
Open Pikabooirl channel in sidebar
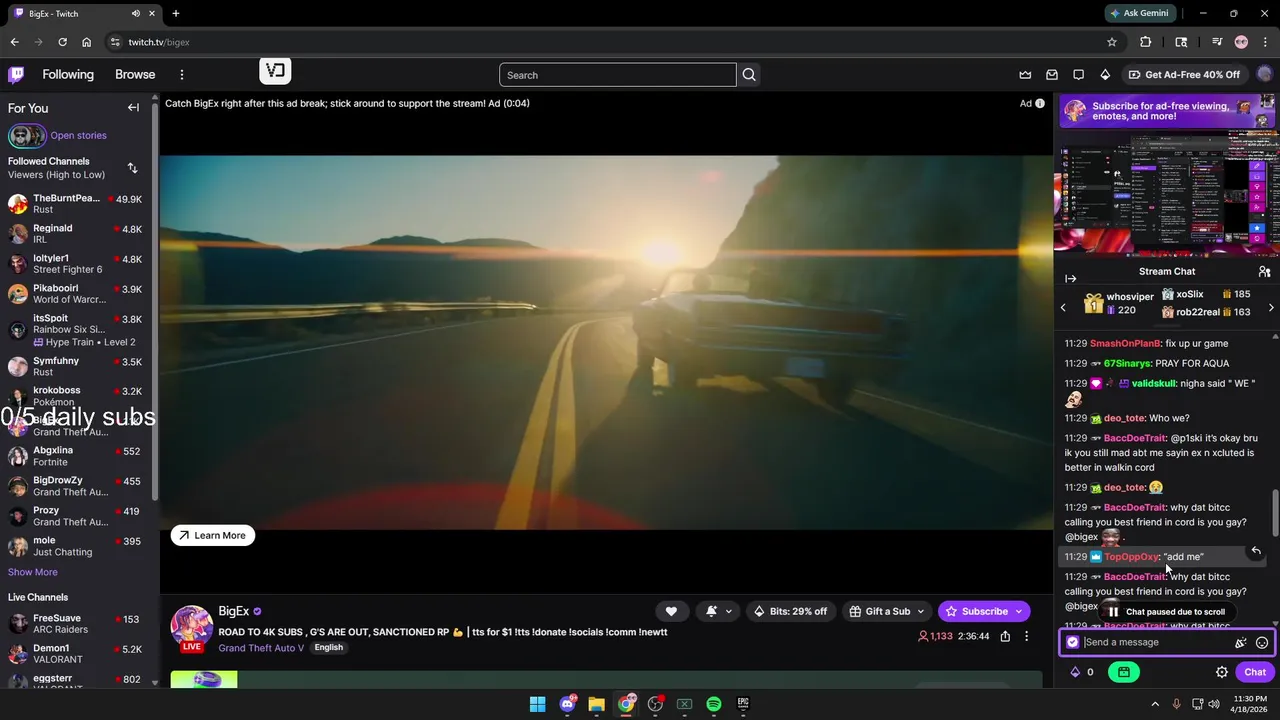tap(78, 294)
